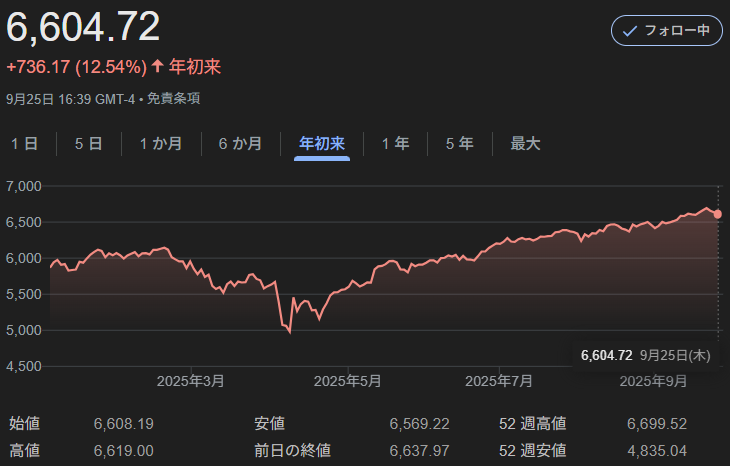
Task: Switch chart to 1か月 range
Action: 160,144
